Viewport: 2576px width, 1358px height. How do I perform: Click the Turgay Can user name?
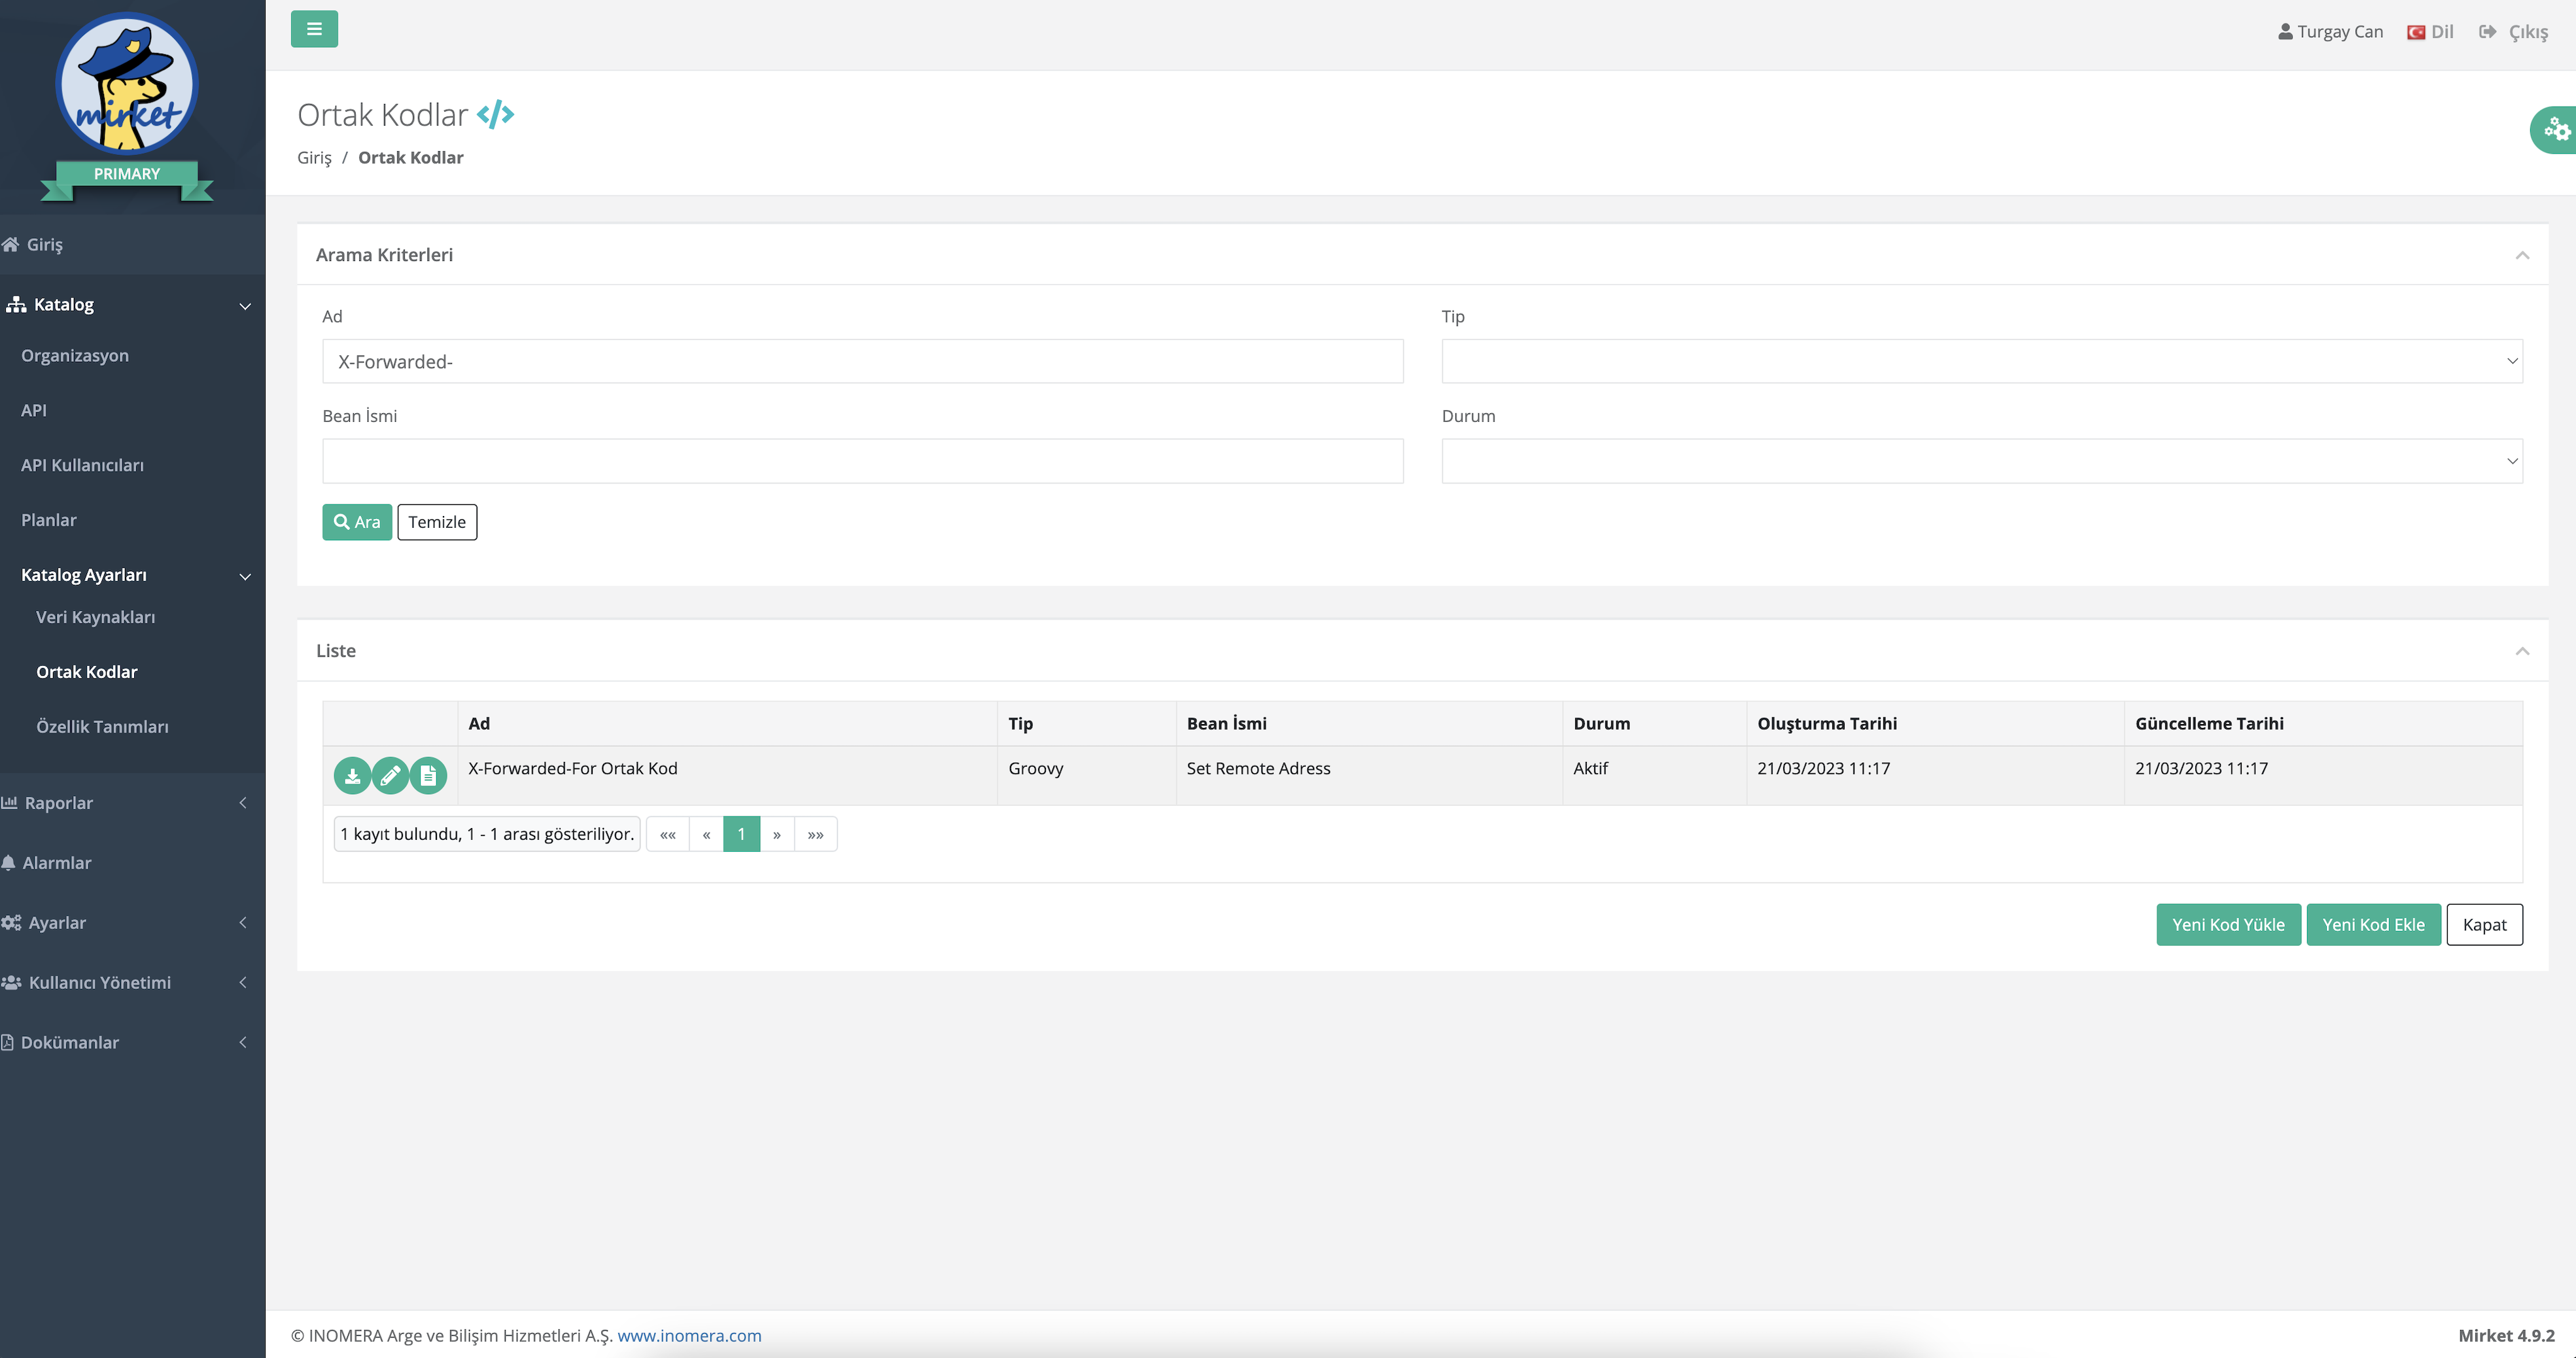tap(2340, 32)
